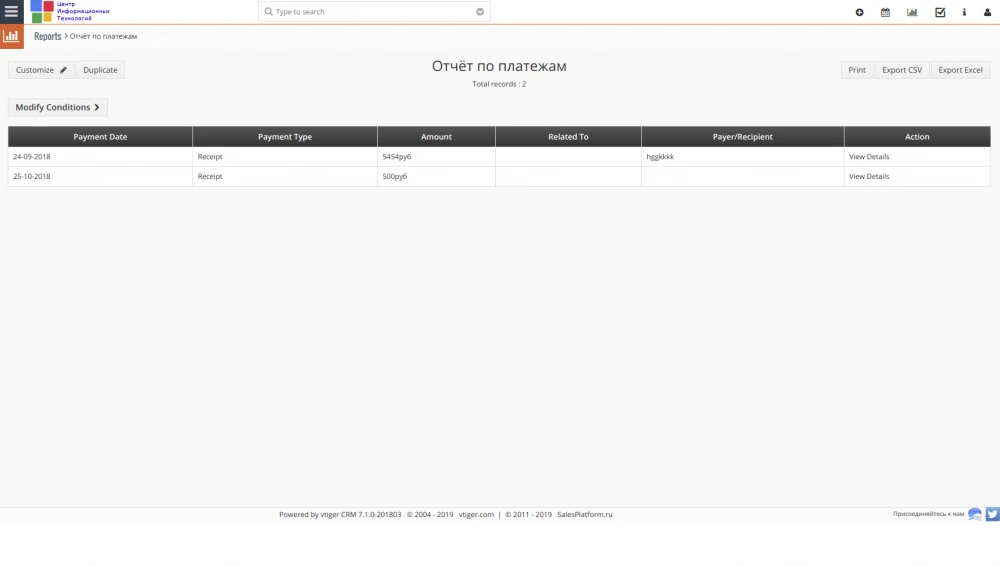Screen dimensions: 1000x566
Task: Click the hggkkkk payer cell
Action: [x=742, y=157]
